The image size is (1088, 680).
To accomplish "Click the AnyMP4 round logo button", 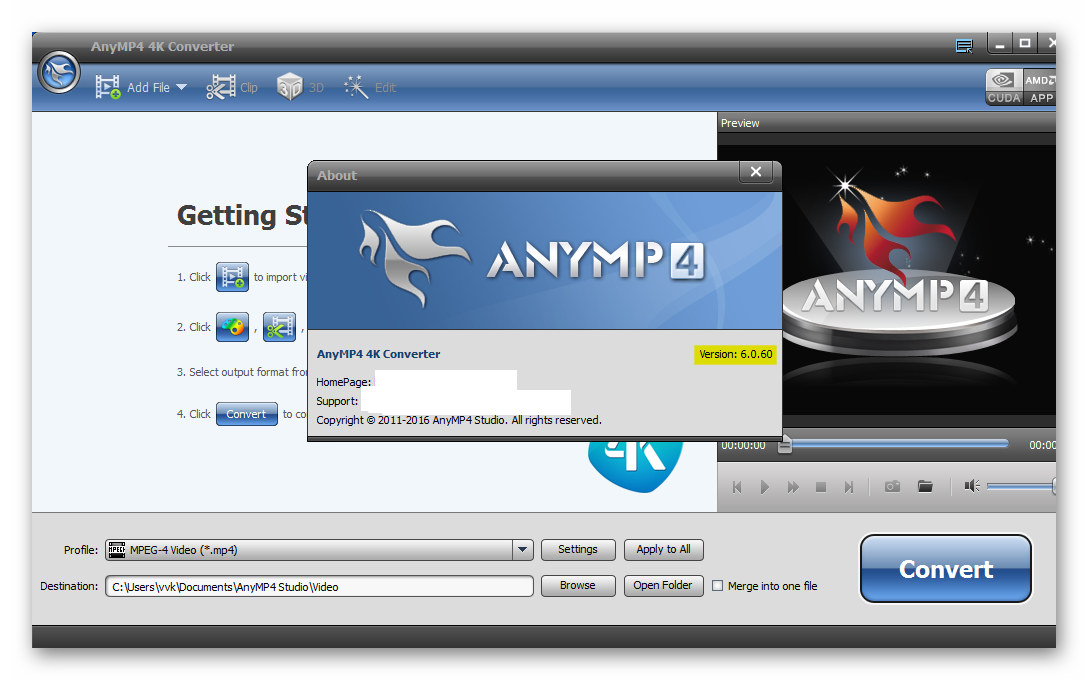I will click(x=59, y=73).
